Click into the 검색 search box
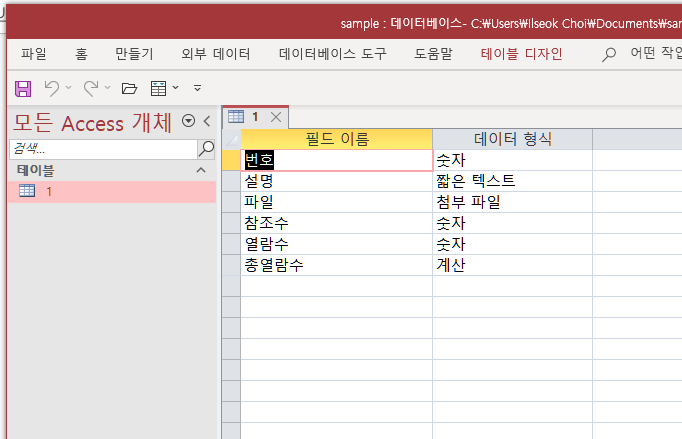Screen dimensions: 682x439 [x=103, y=149]
